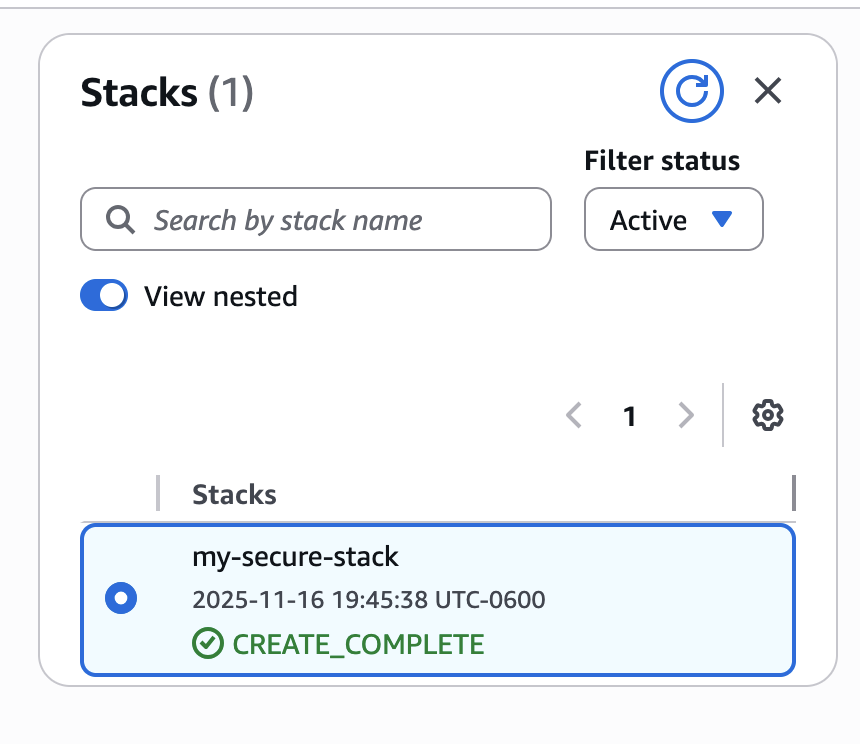Open the Active filter status dropdown

(673, 220)
